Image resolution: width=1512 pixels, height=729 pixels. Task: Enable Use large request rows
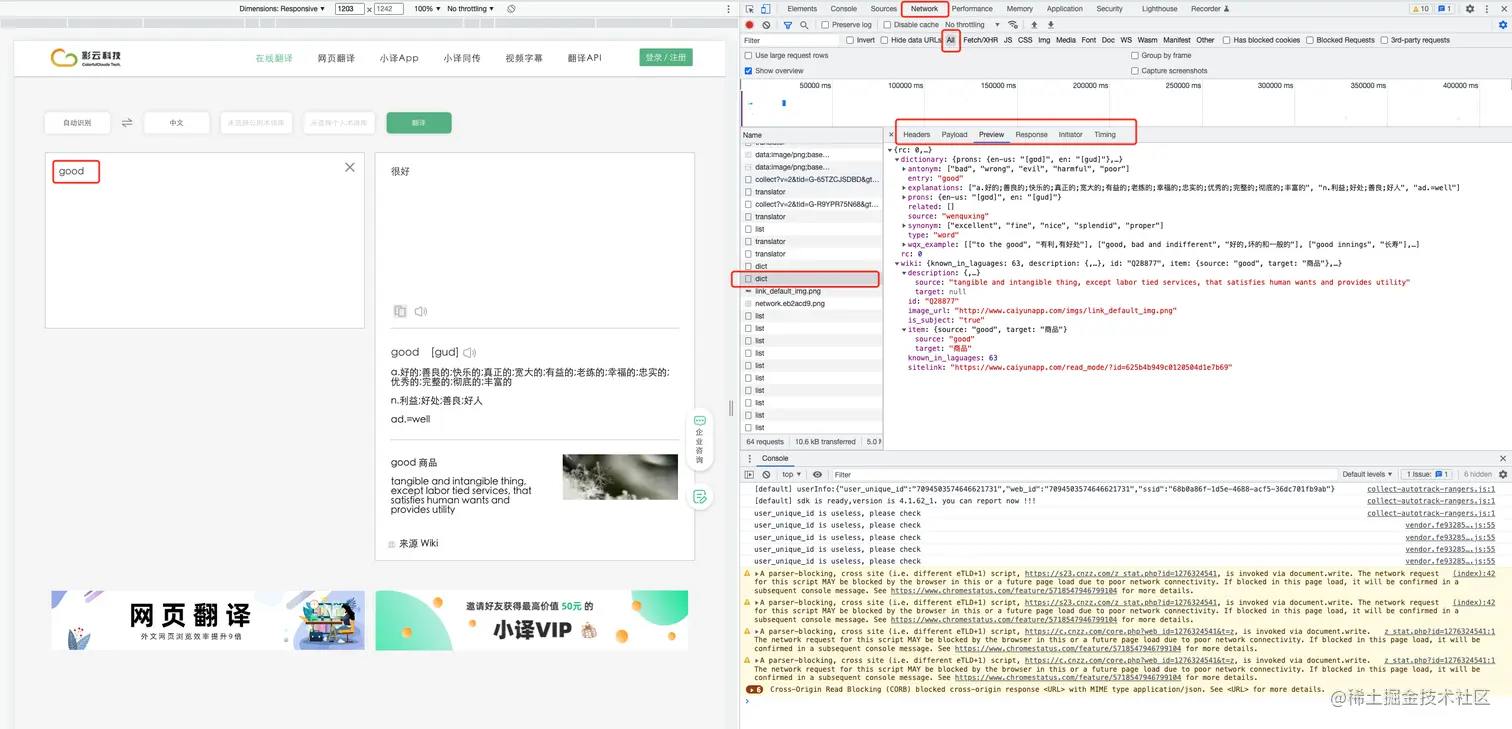749,56
